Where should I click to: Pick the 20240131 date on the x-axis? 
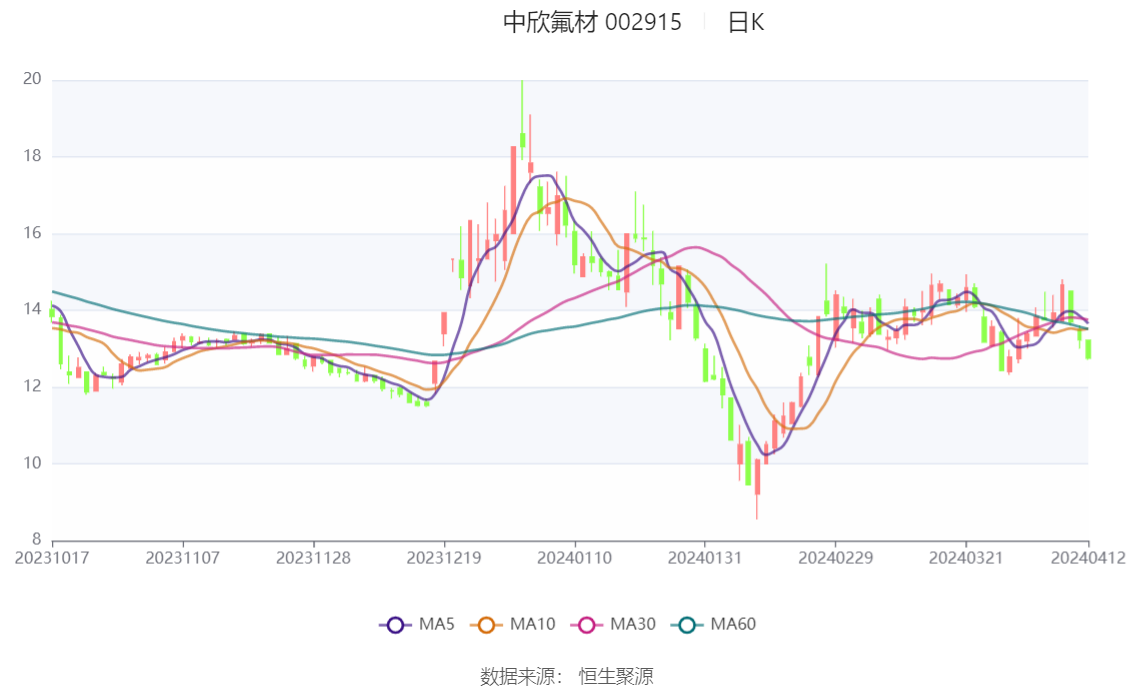point(705,558)
